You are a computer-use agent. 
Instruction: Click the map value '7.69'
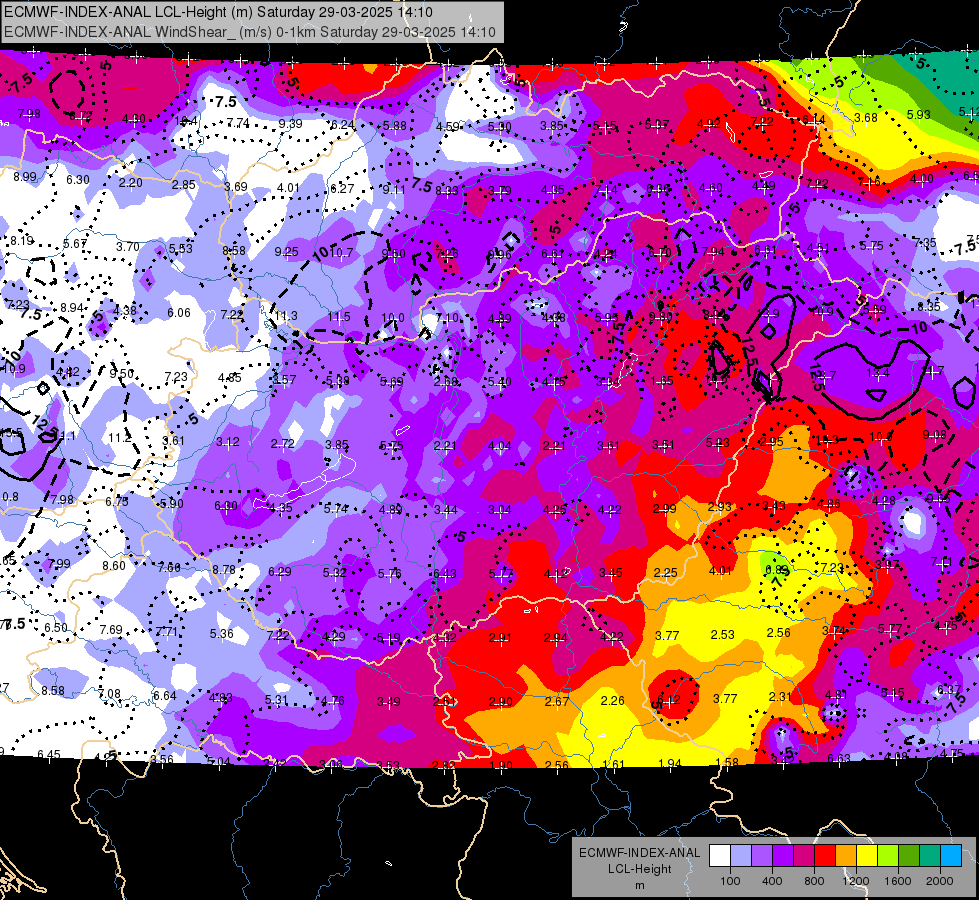coord(111,630)
